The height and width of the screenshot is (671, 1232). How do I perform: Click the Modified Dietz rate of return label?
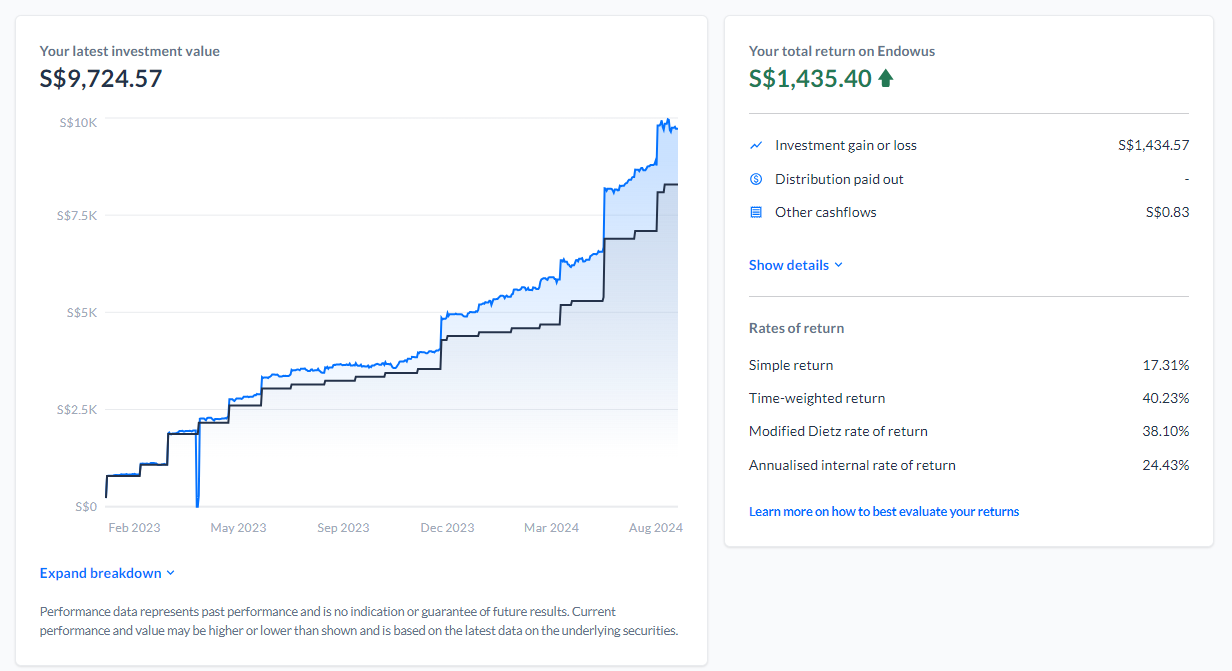pos(838,431)
